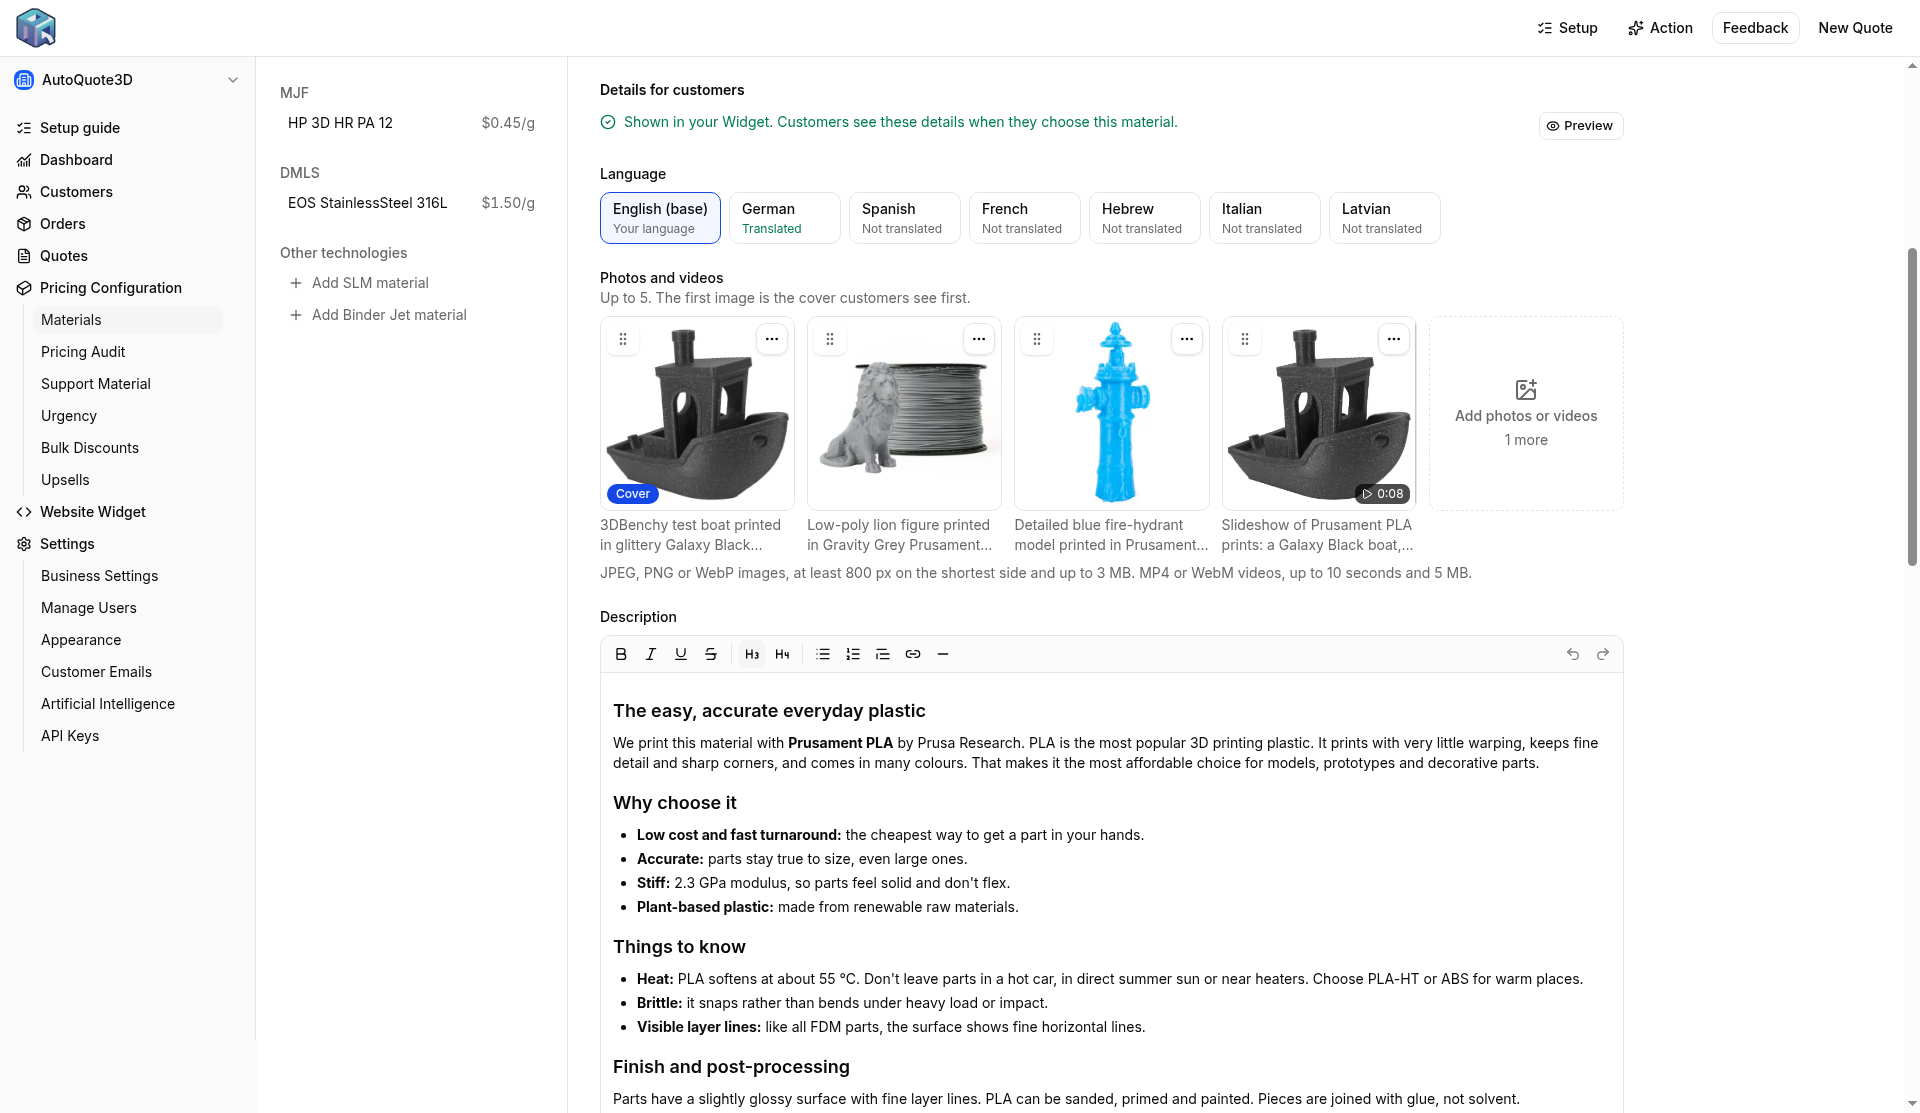Image resolution: width=1920 pixels, height=1113 pixels.
Task: Undo the last description edit
Action: [x=1573, y=654]
